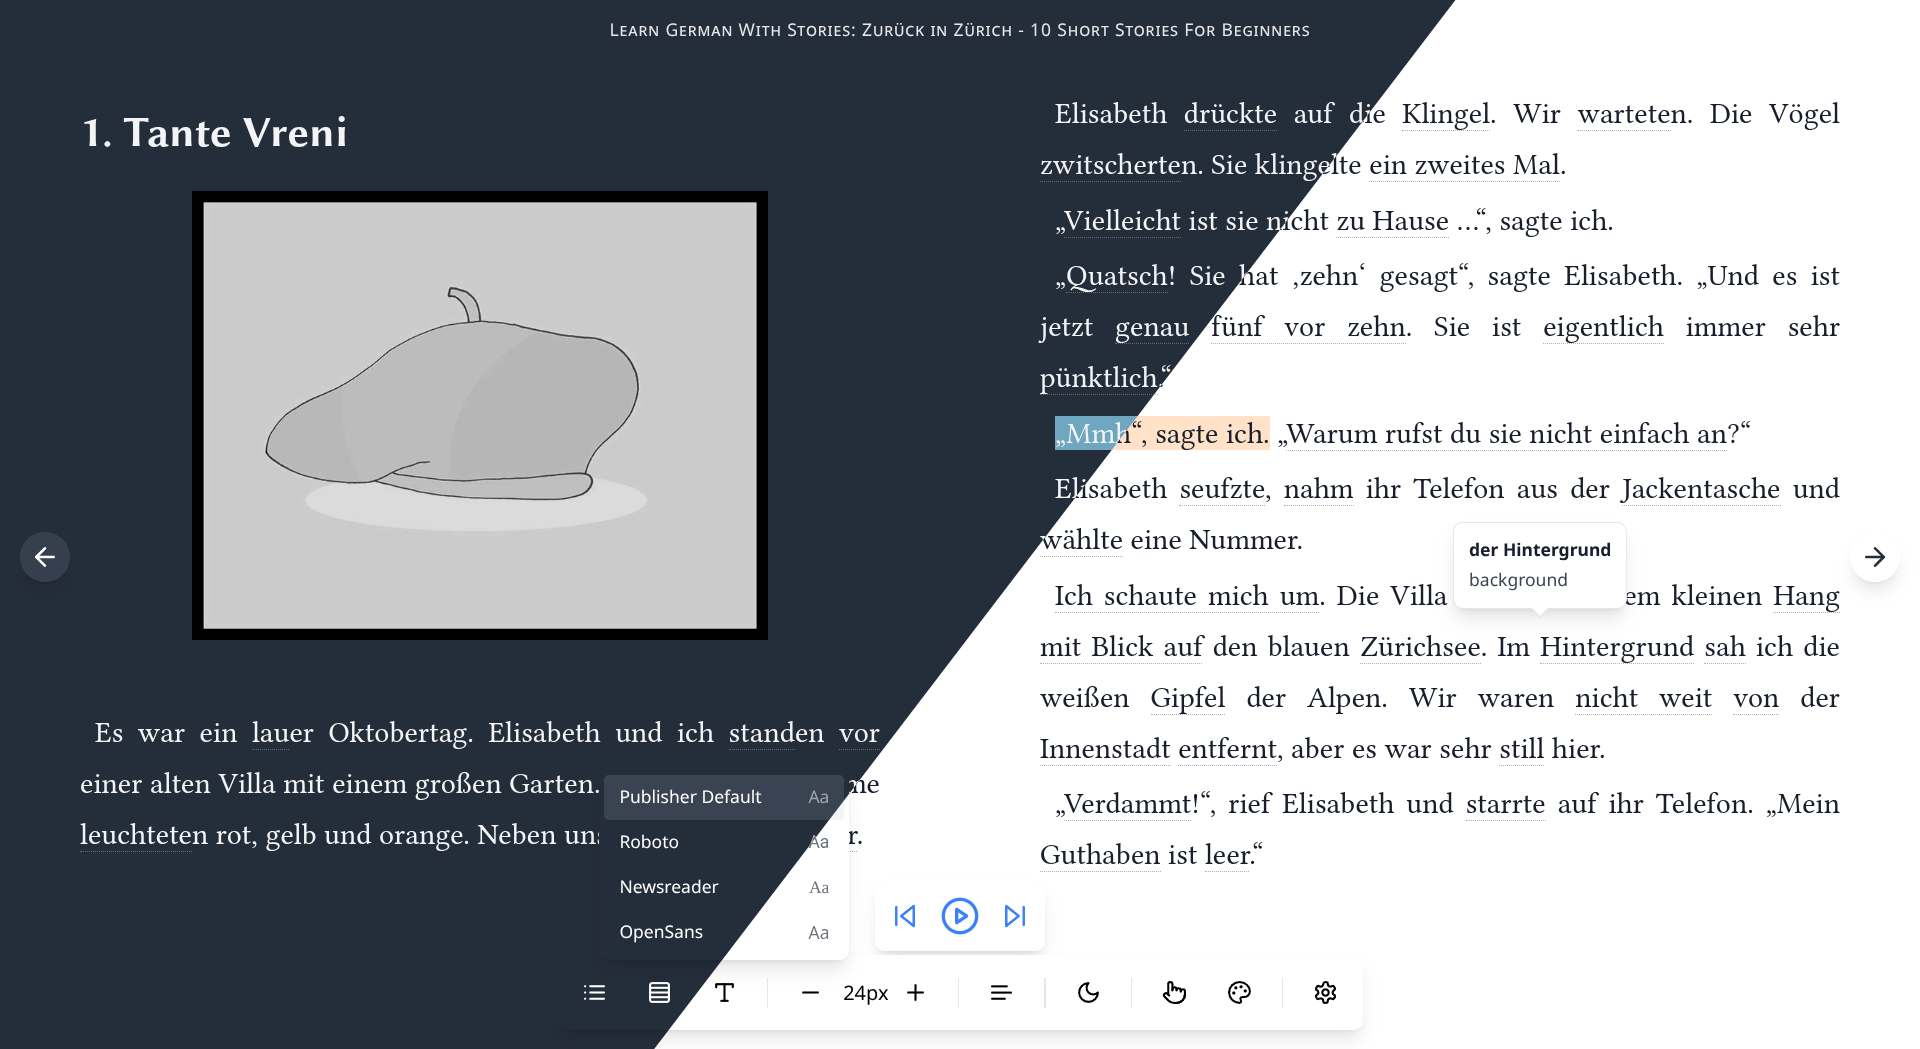Click the underlined word Hintergrund
The image size is (1920, 1049).
[x=1616, y=648]
